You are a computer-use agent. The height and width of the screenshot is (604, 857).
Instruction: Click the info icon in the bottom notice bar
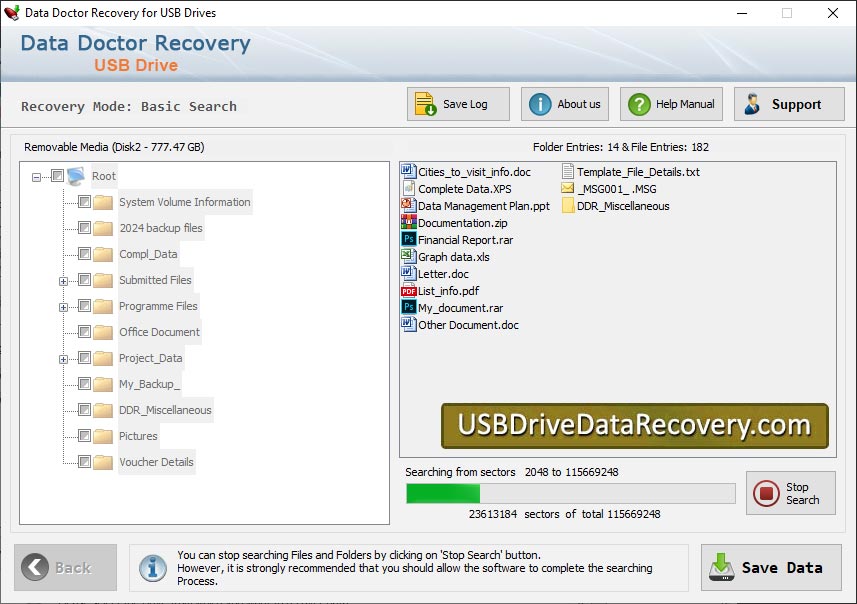click(153, 568)
